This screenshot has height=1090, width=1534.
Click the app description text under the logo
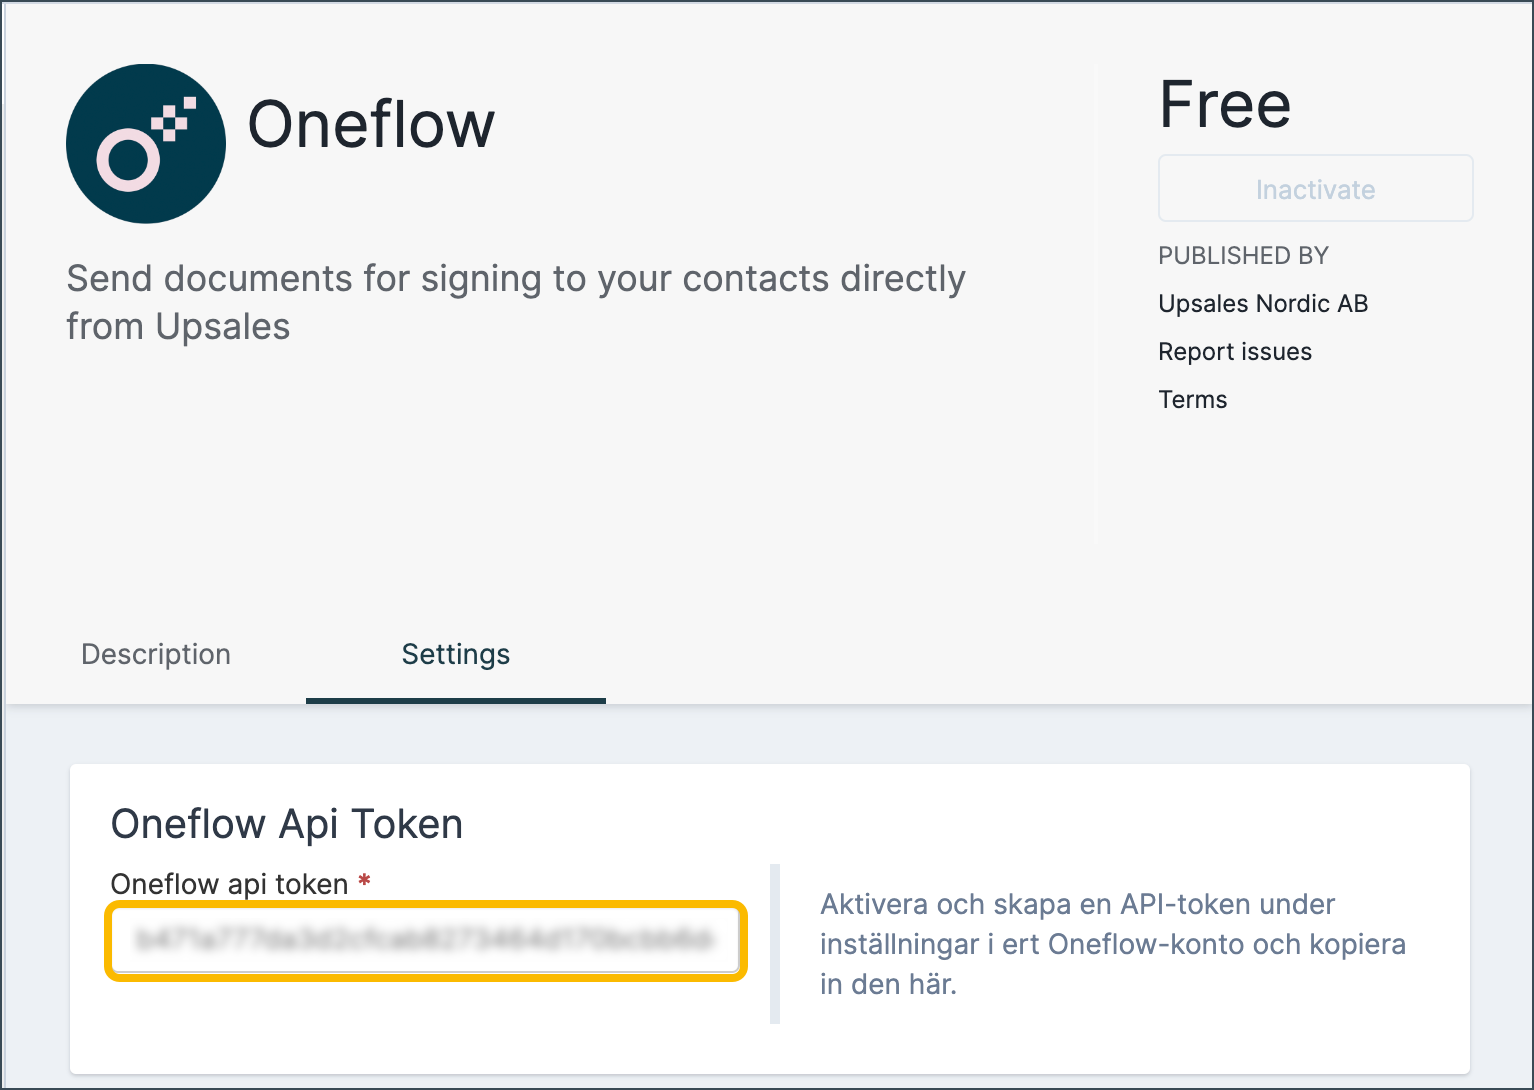(x=515, y=302)
